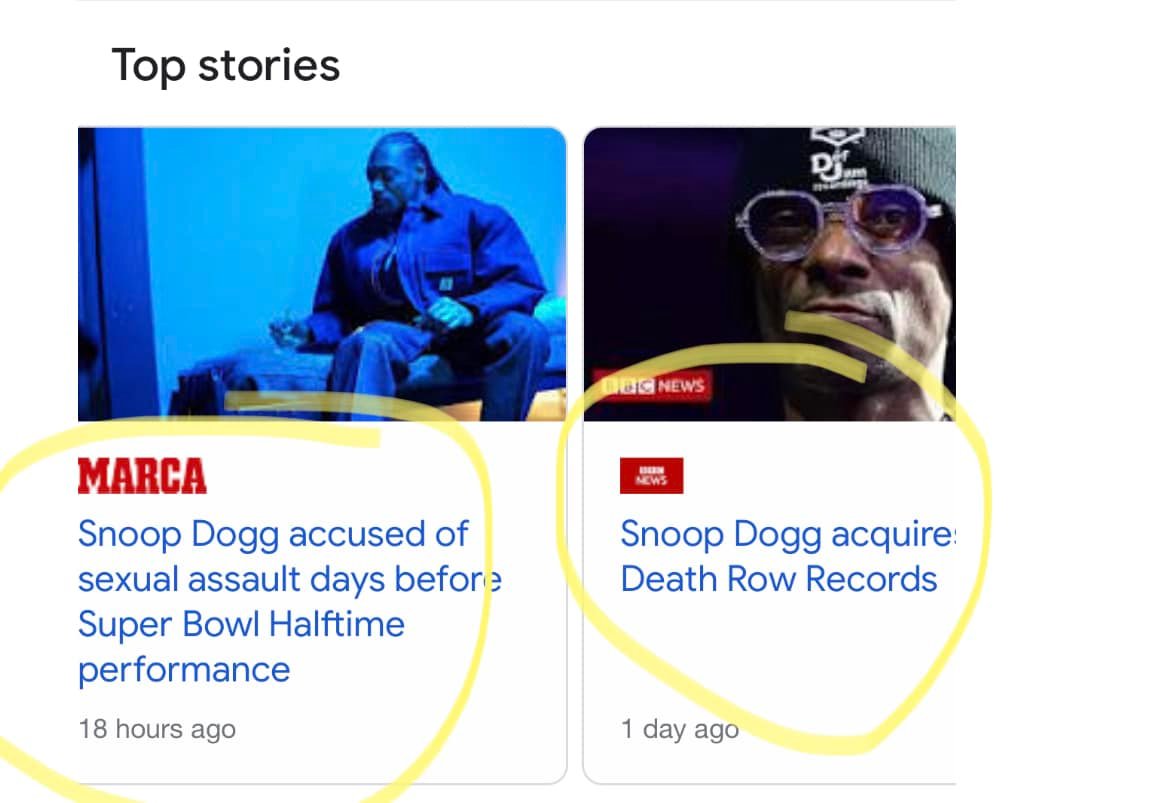Click the "Top stories" heading
Screen dimensions: 1170x803
click(225, 66)
